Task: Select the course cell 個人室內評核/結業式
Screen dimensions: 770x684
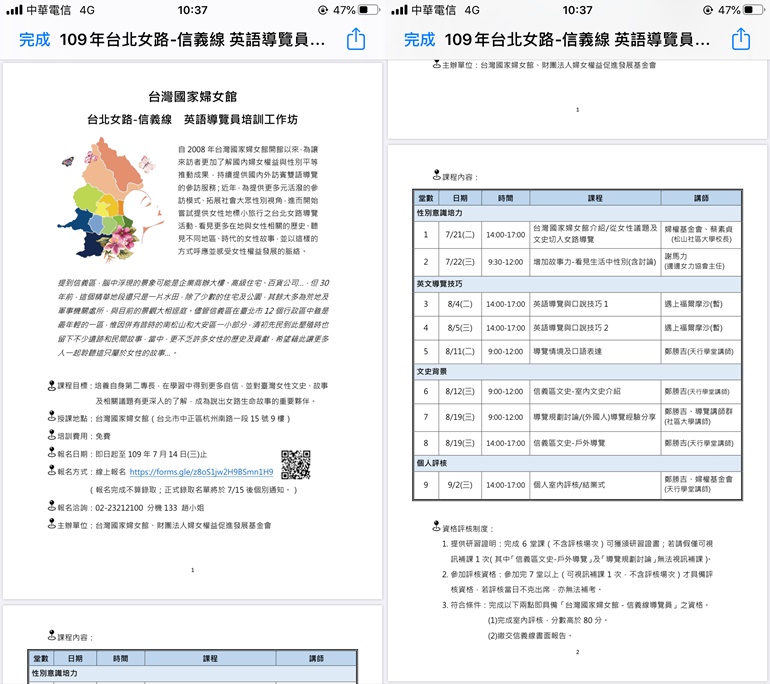Action: [595, 485]
